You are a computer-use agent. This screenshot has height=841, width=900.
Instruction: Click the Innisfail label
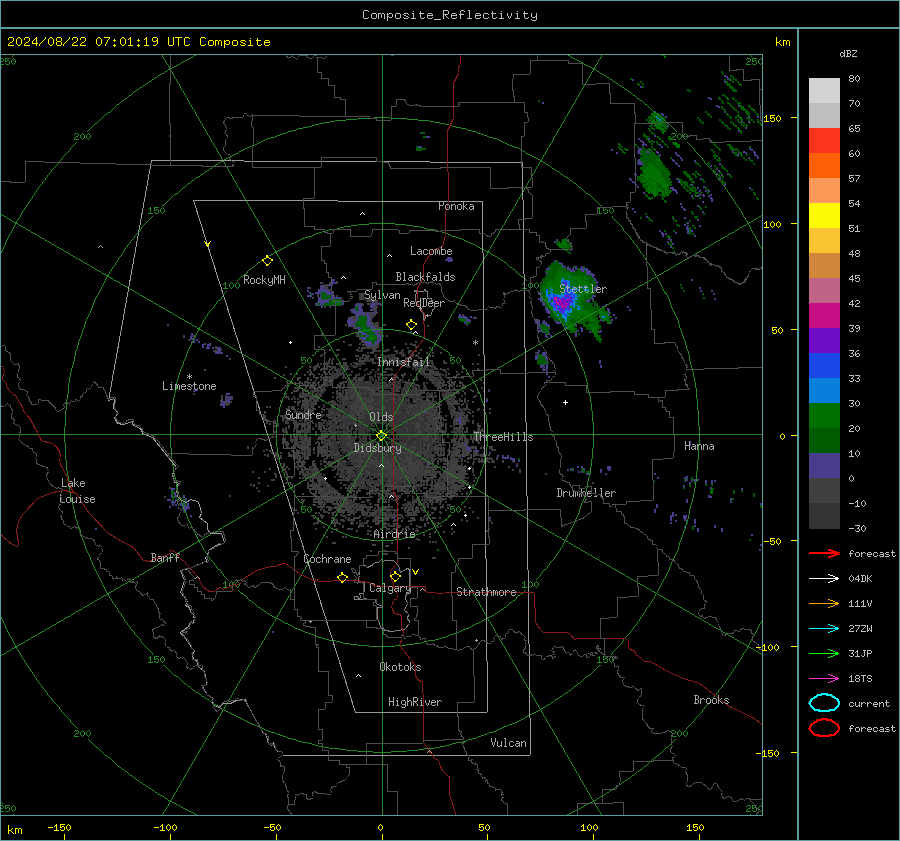[404, 362]
